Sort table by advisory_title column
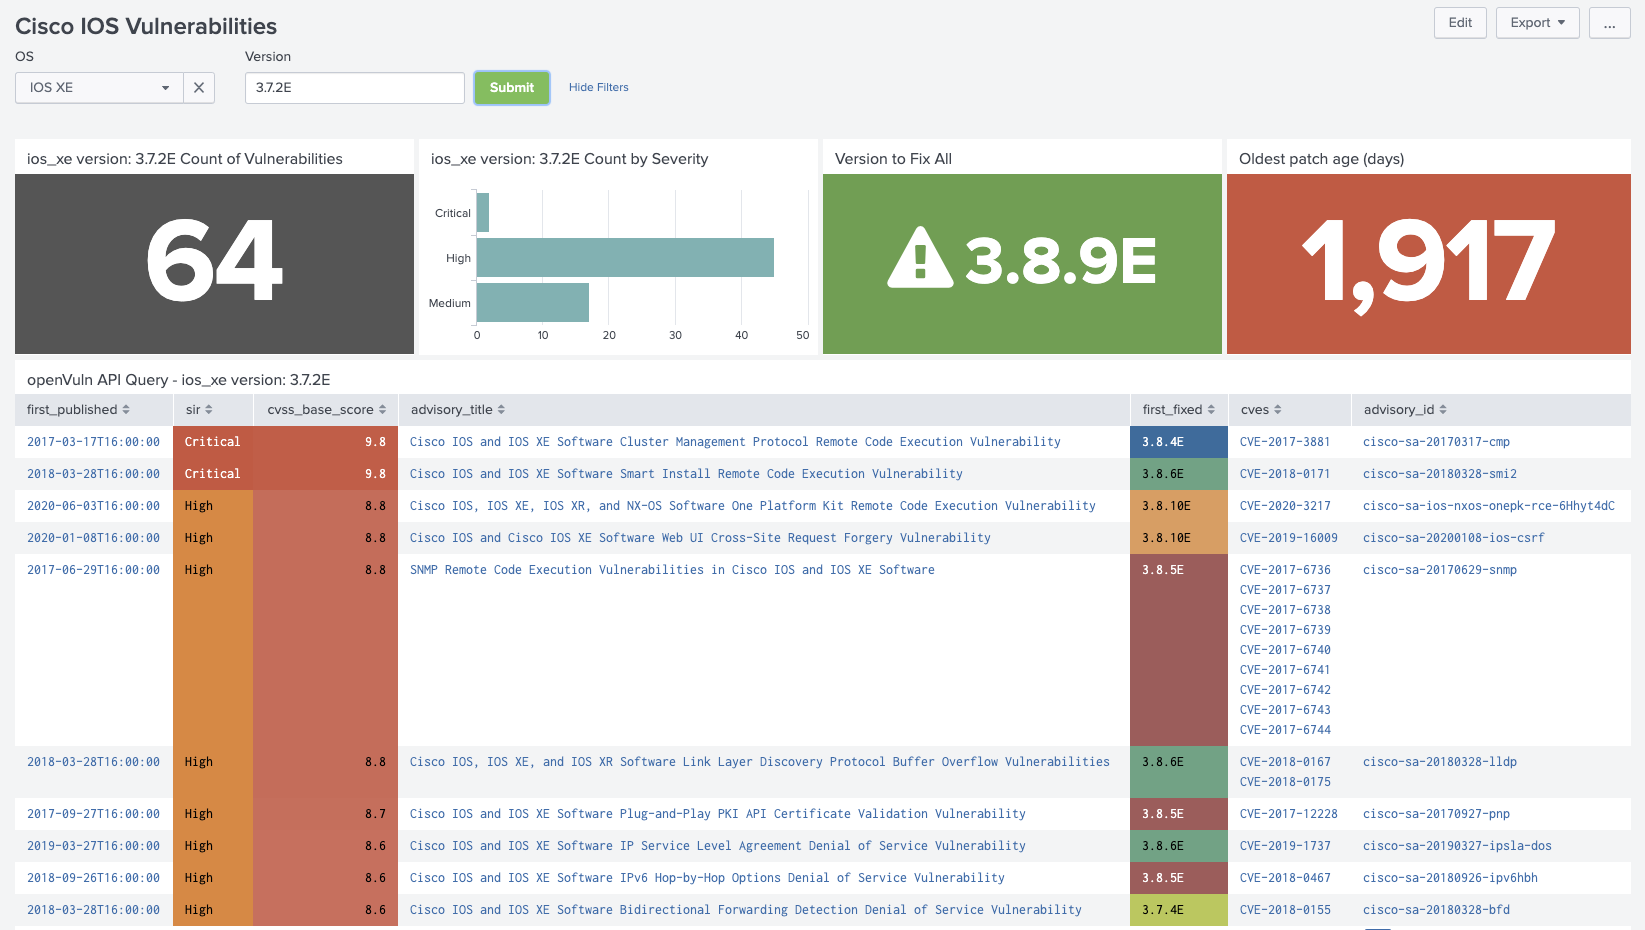Viewport: 1645px width, 930px height. point(458,410)
